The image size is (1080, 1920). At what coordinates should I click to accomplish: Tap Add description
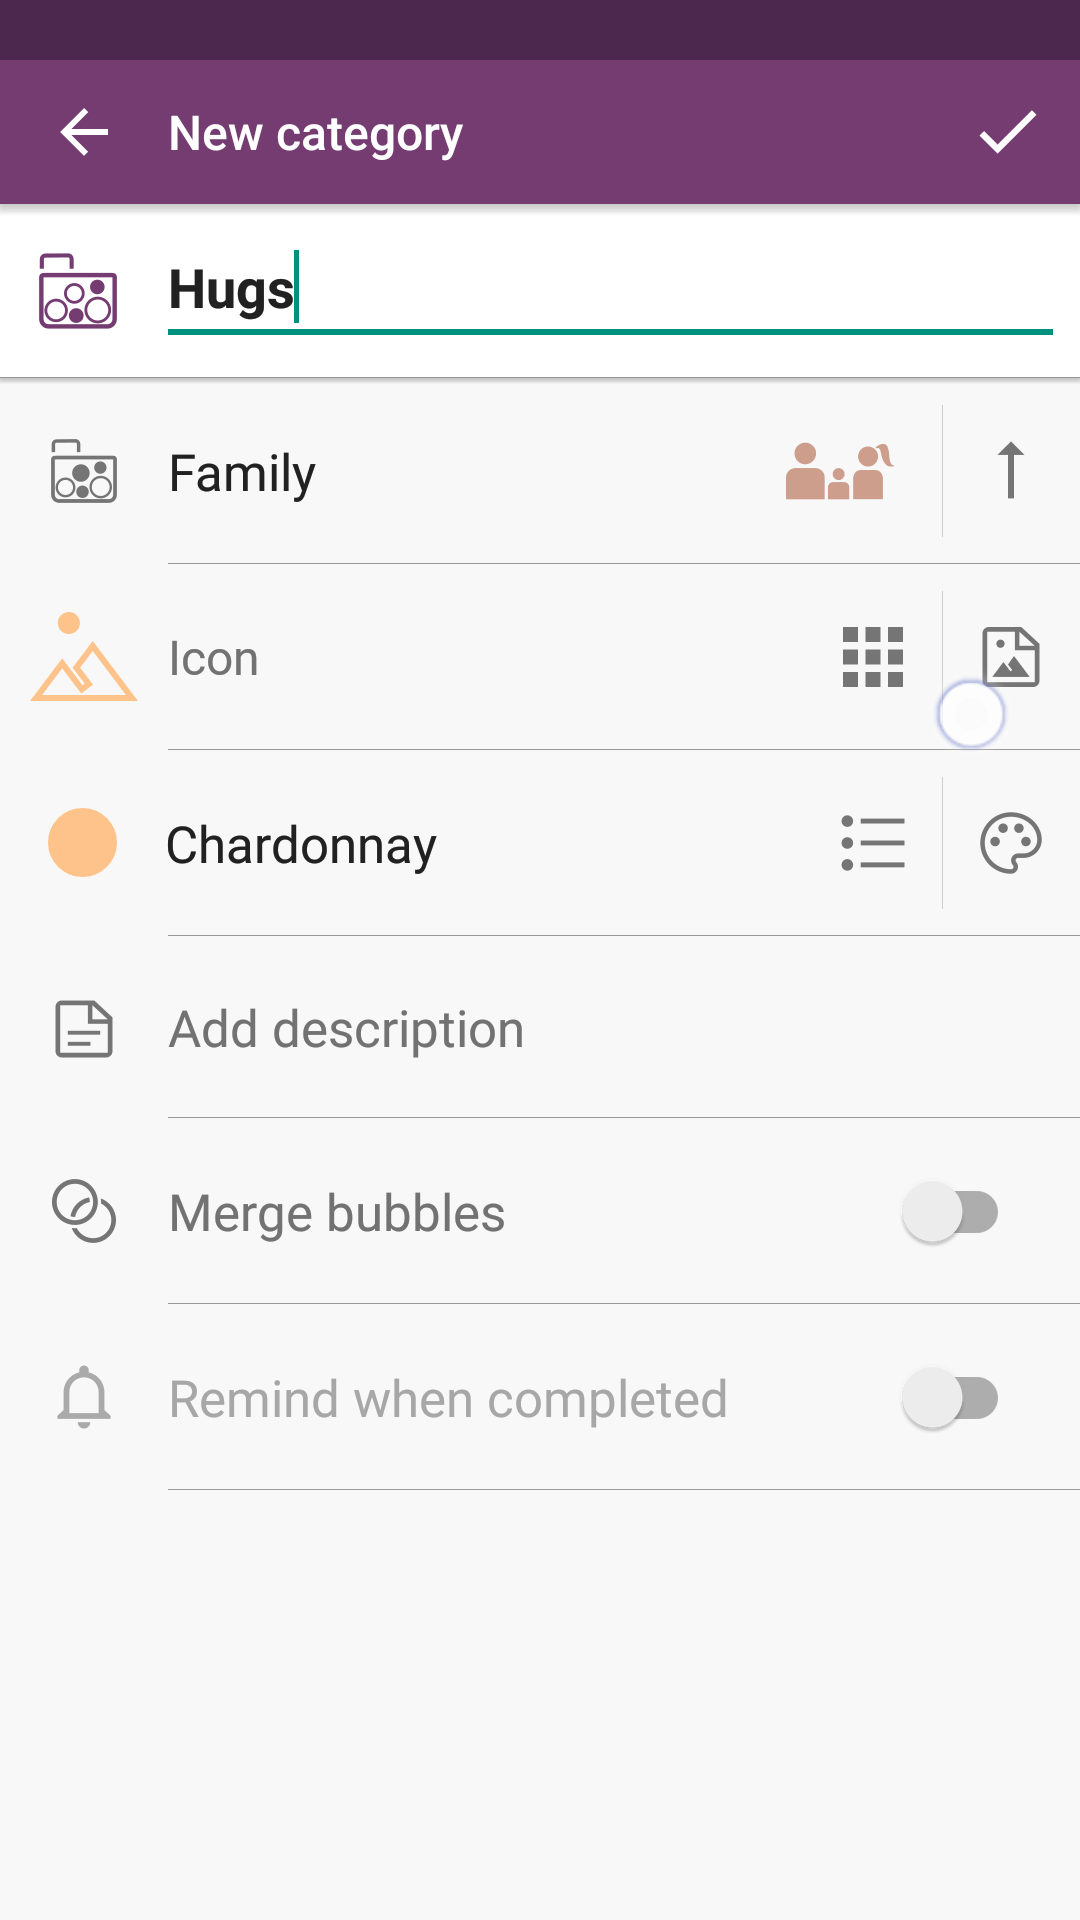click(x=346, y=1030)
